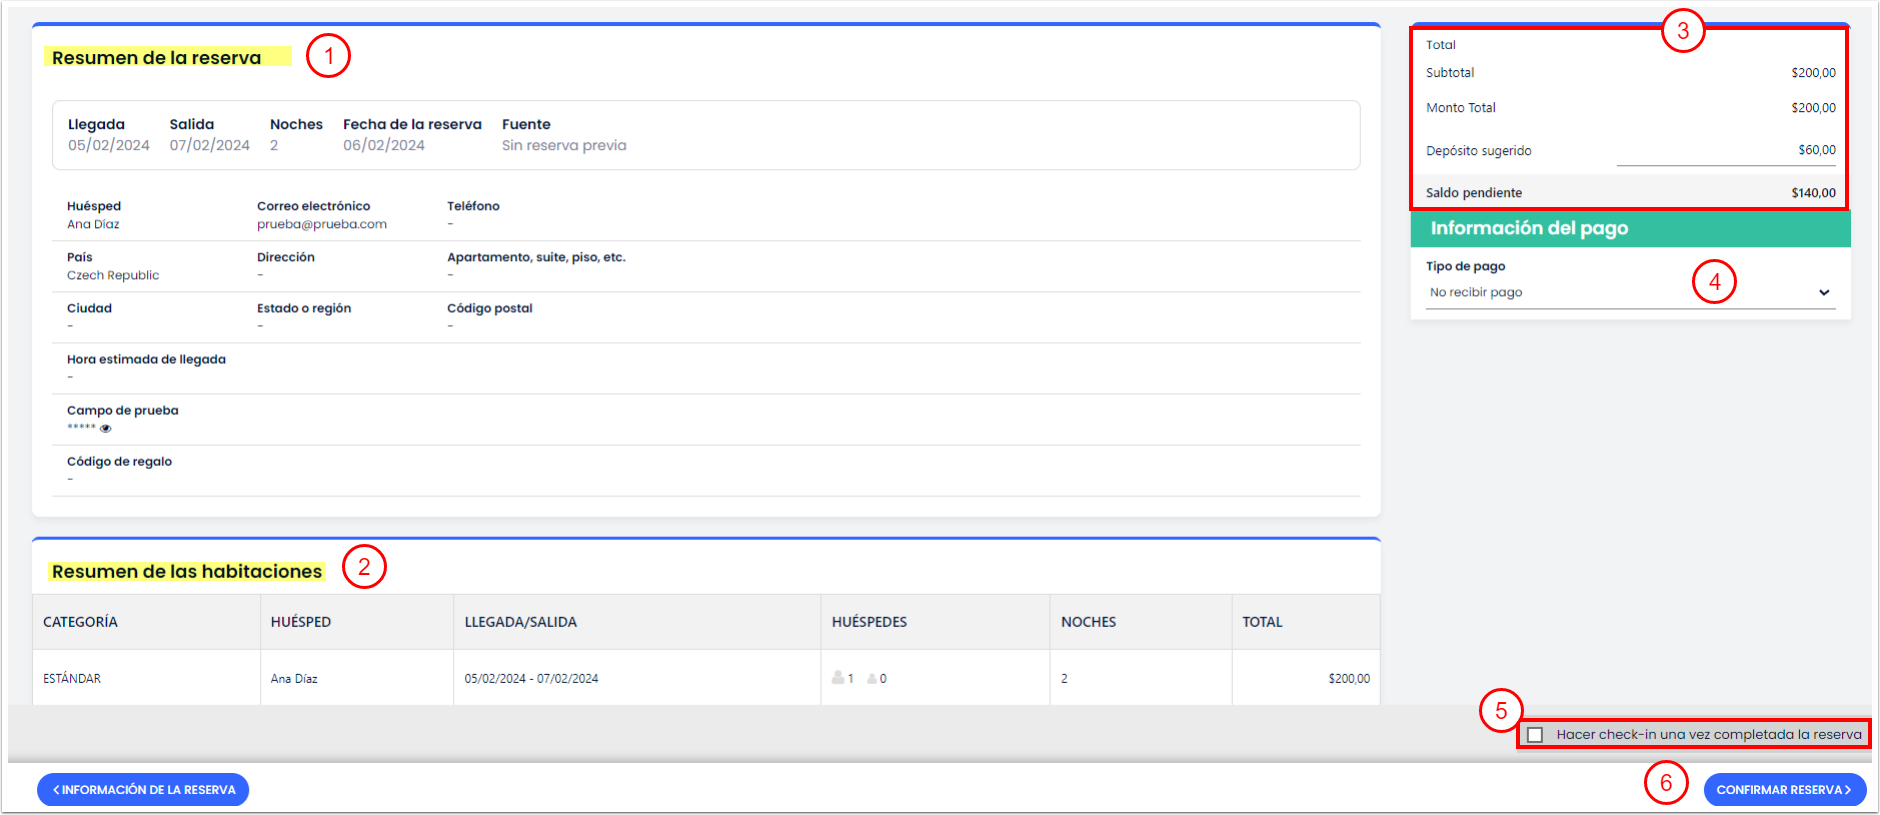The width and height of the screenshot is (1880, 815).
Task: Select the ESTÁNDAR room row
Action: coord(72,678)
